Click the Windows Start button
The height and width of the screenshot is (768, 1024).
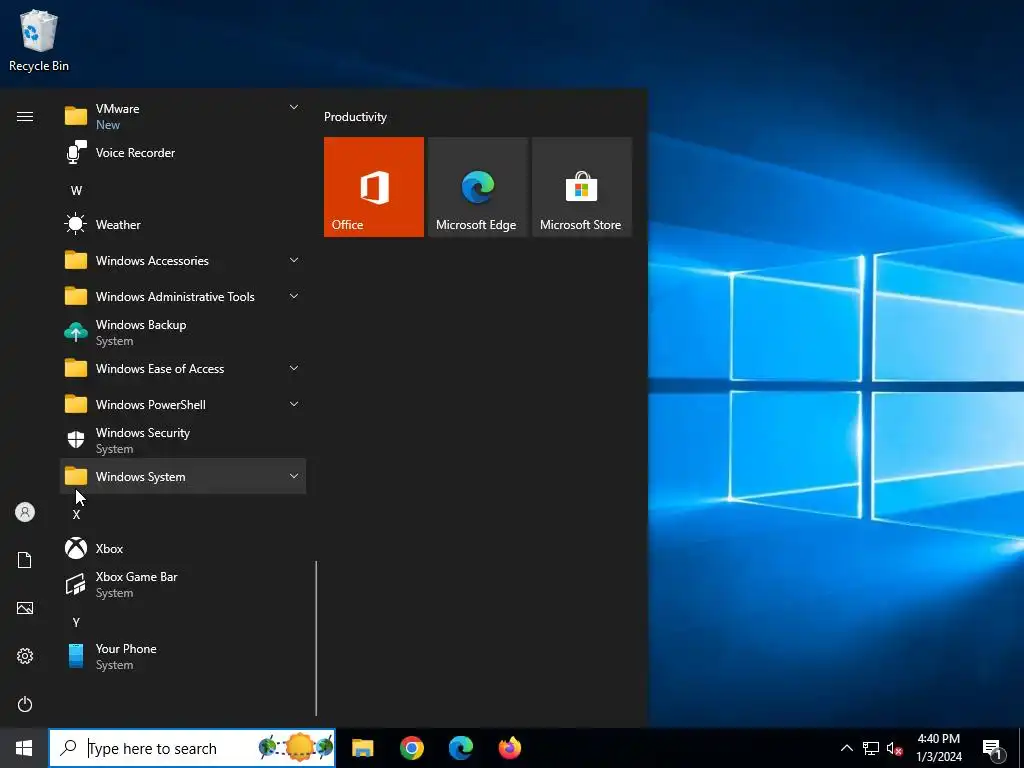24,748
